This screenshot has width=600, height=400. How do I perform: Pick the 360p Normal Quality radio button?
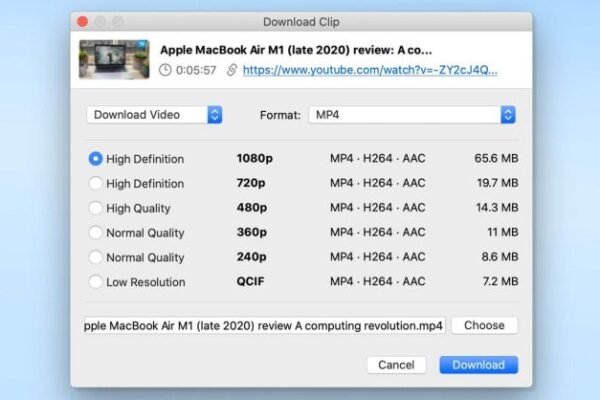(95, 232)
